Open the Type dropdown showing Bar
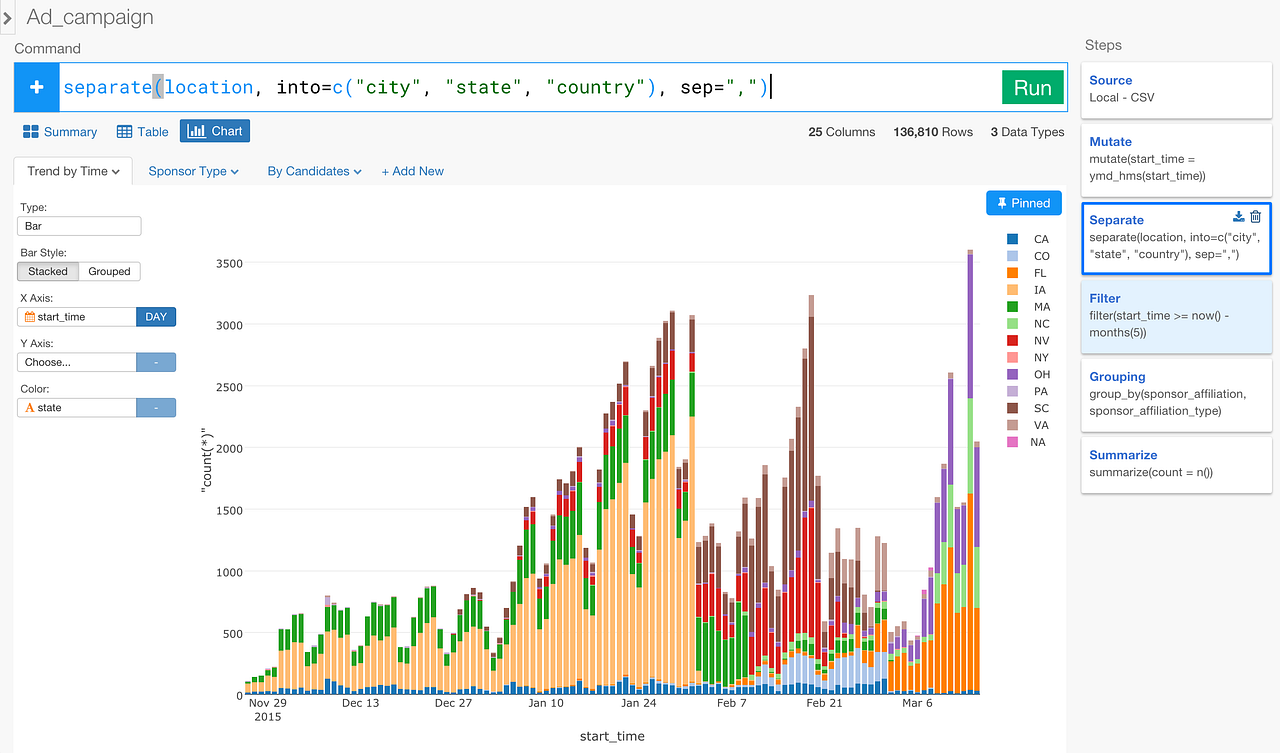The height and width of the screenshot is (753, 1280). 79,225
